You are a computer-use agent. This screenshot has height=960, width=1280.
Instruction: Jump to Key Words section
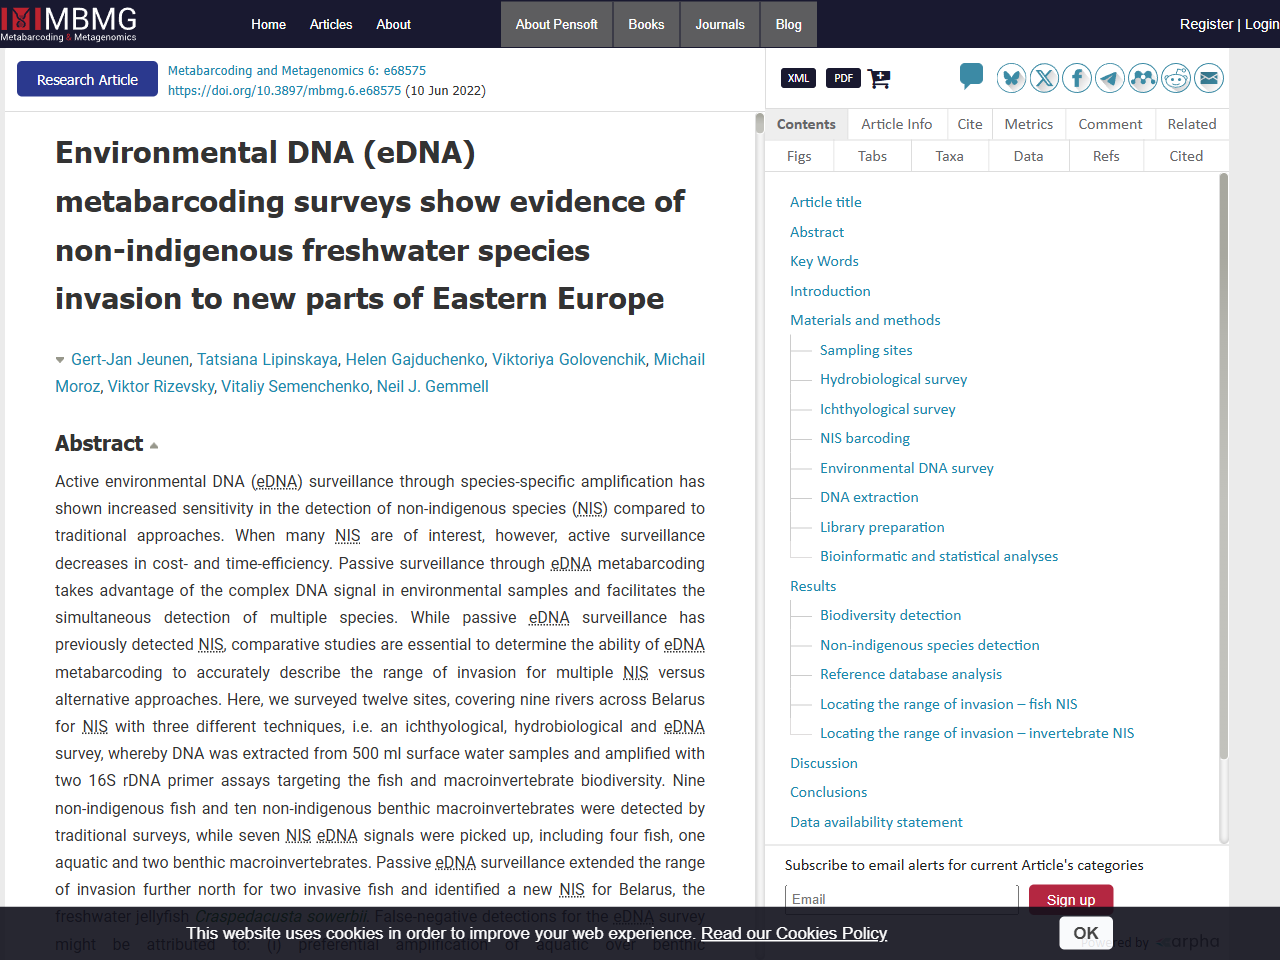click(824, 261)
